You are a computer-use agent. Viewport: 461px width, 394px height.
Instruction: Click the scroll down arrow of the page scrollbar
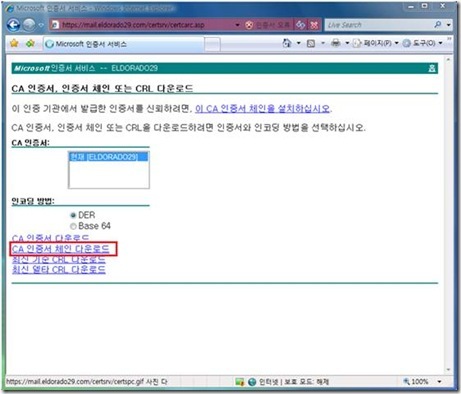point(448,370)
